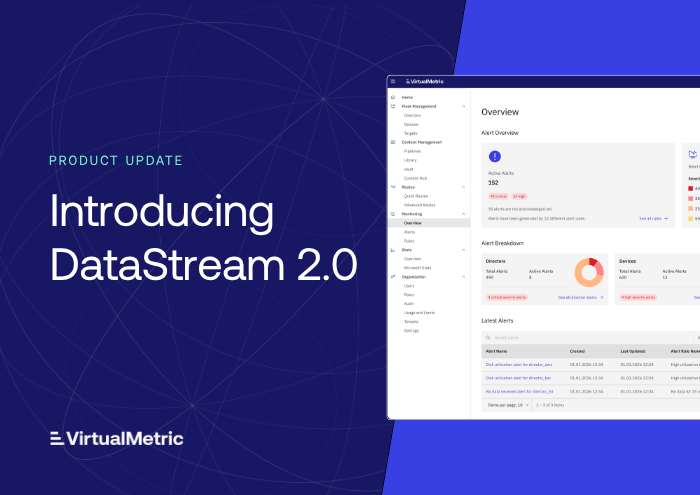Open Home in the sidebar

407,97
